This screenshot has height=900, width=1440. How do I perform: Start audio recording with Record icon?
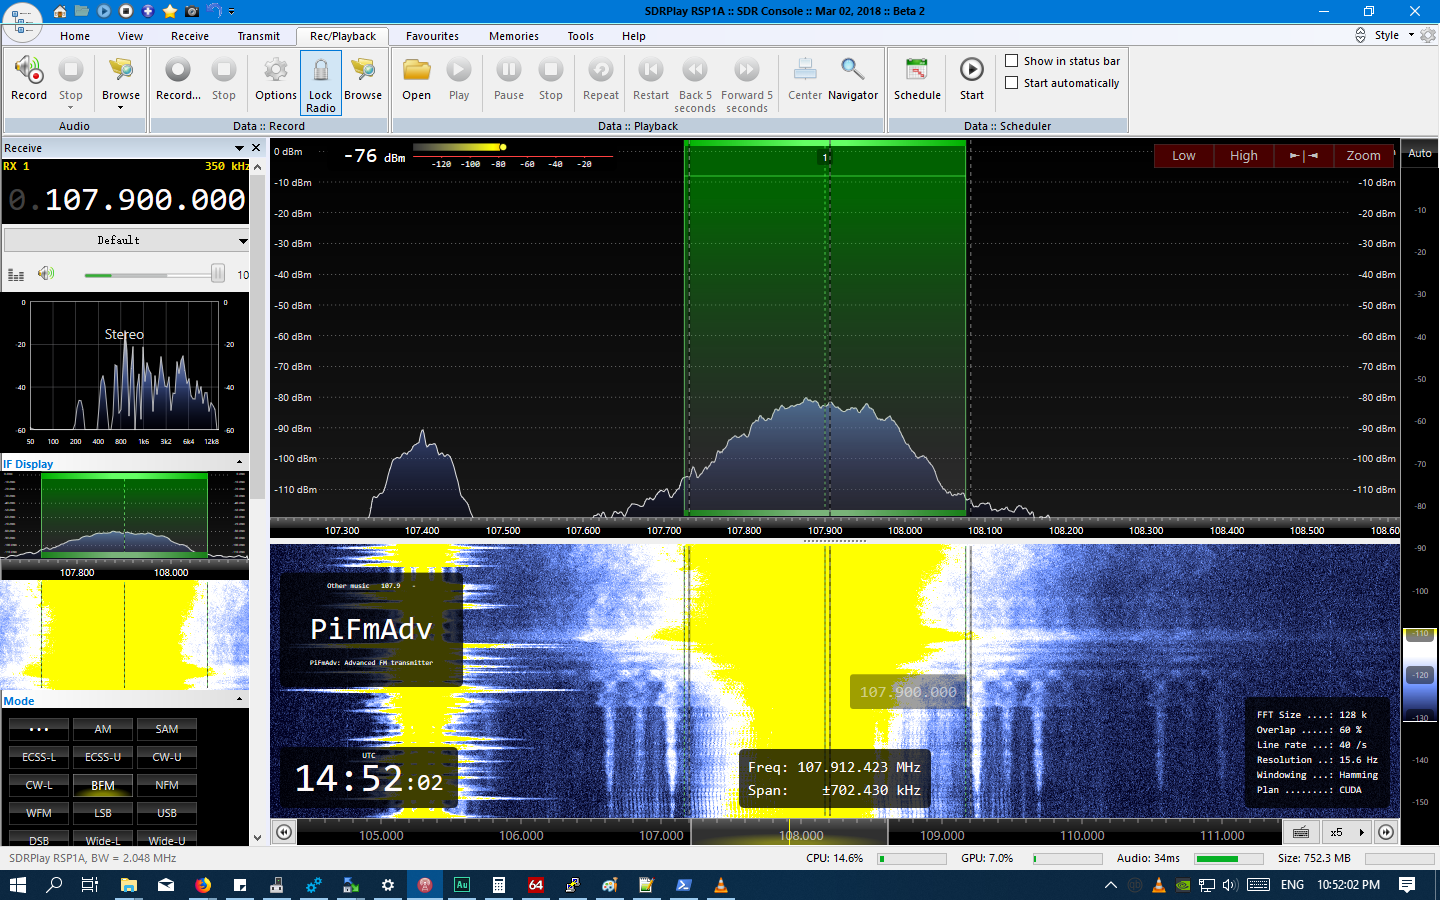pyautogui.click(x=29, y=78)
